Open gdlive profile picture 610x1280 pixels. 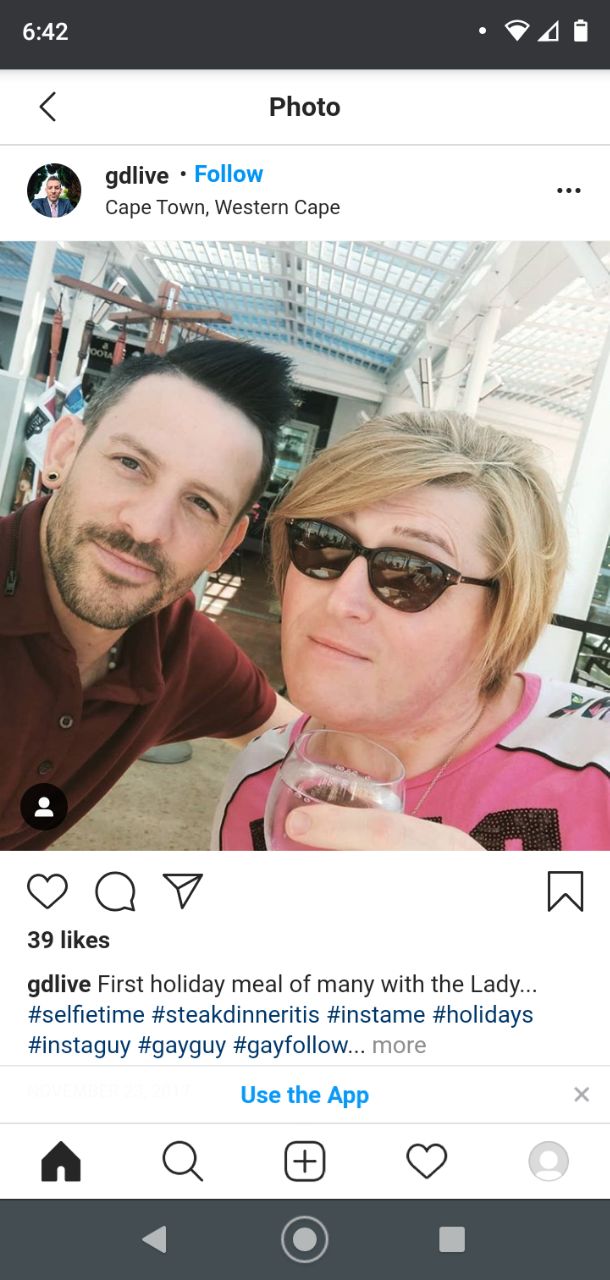[x=54, y=190]
